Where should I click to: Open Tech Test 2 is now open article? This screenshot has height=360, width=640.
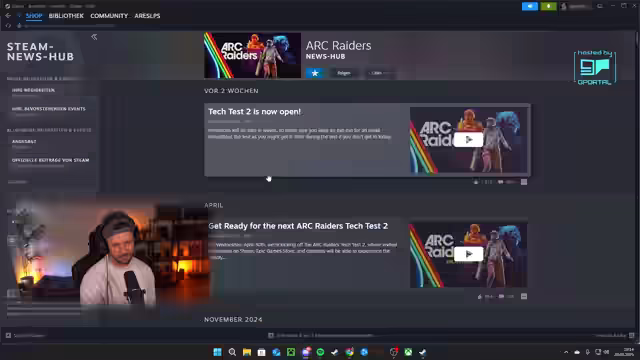point(254,111)
